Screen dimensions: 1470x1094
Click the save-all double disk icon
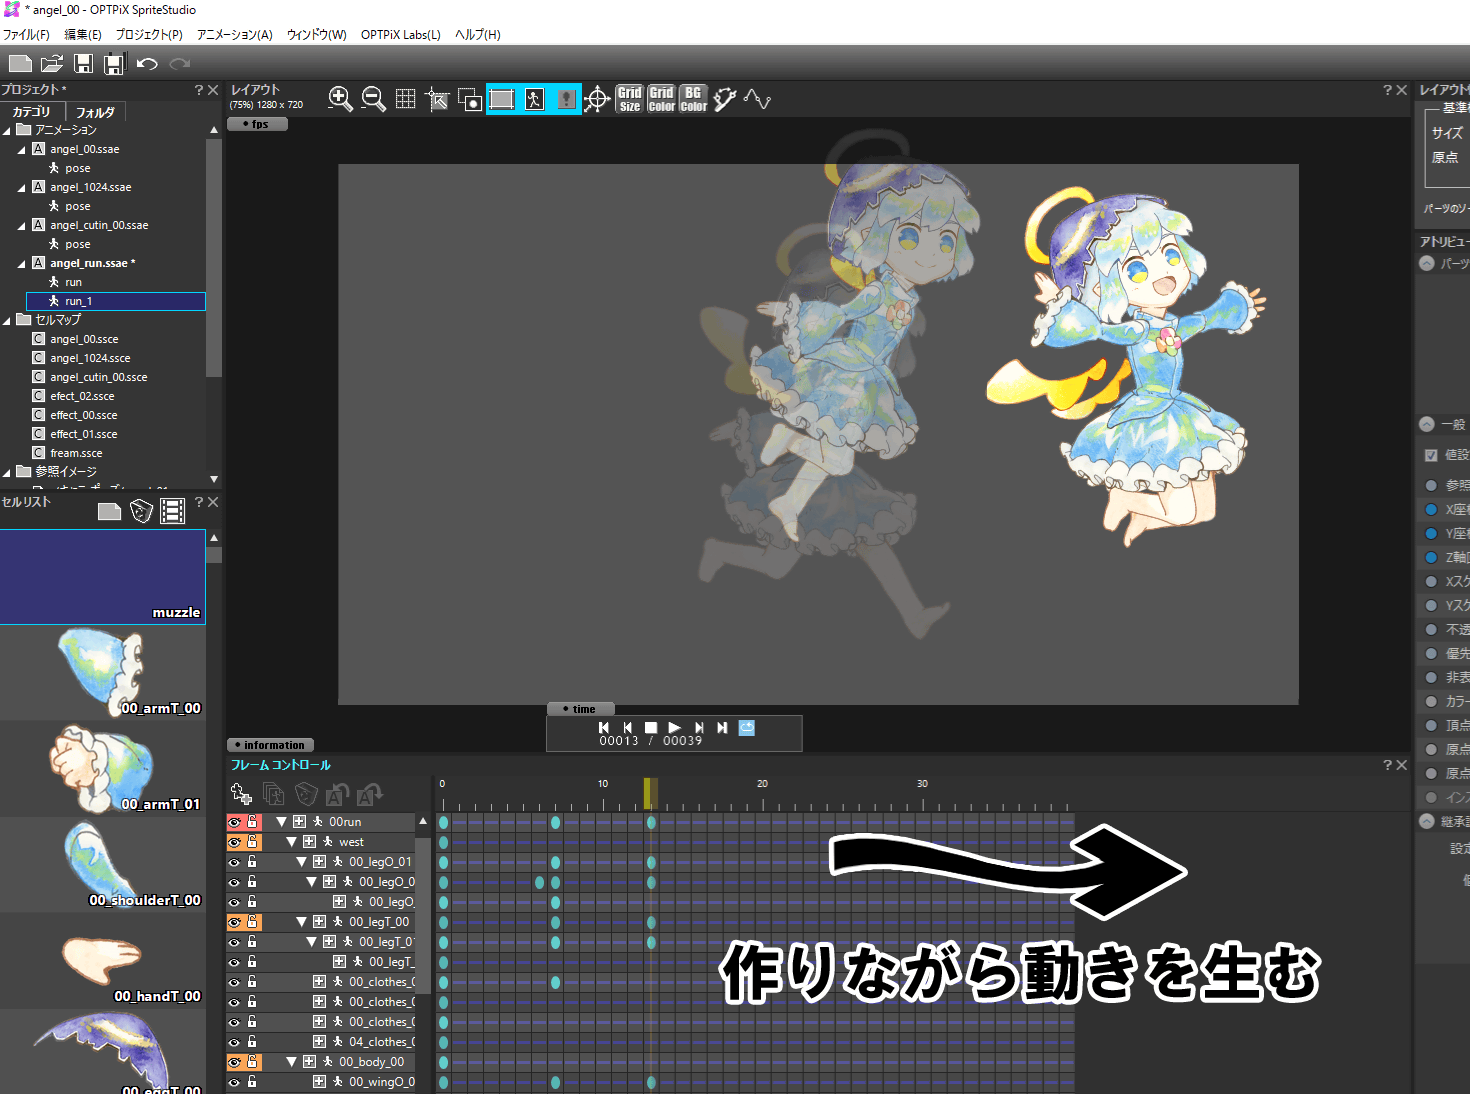click(x=115, y=64)
